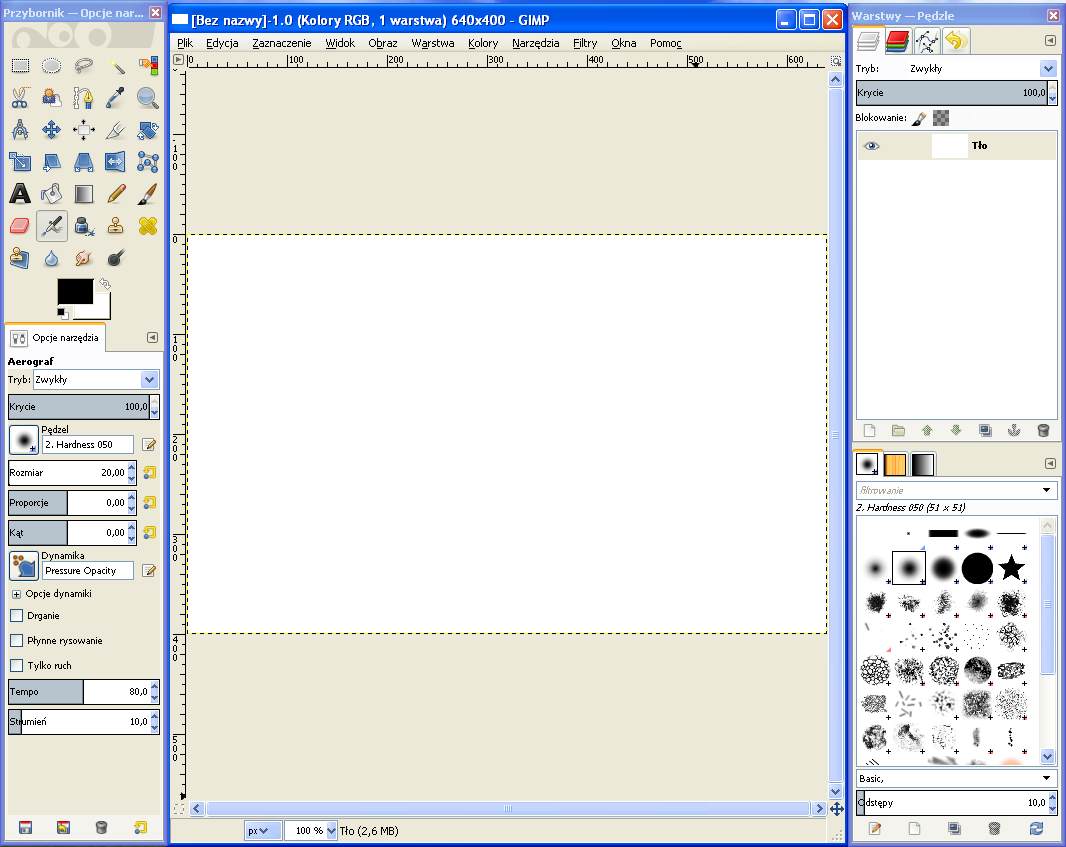Image resolution: width=1066 pixels, height=847 pixels.
Task: Open the Filtry menu
Action: (585, 43)
